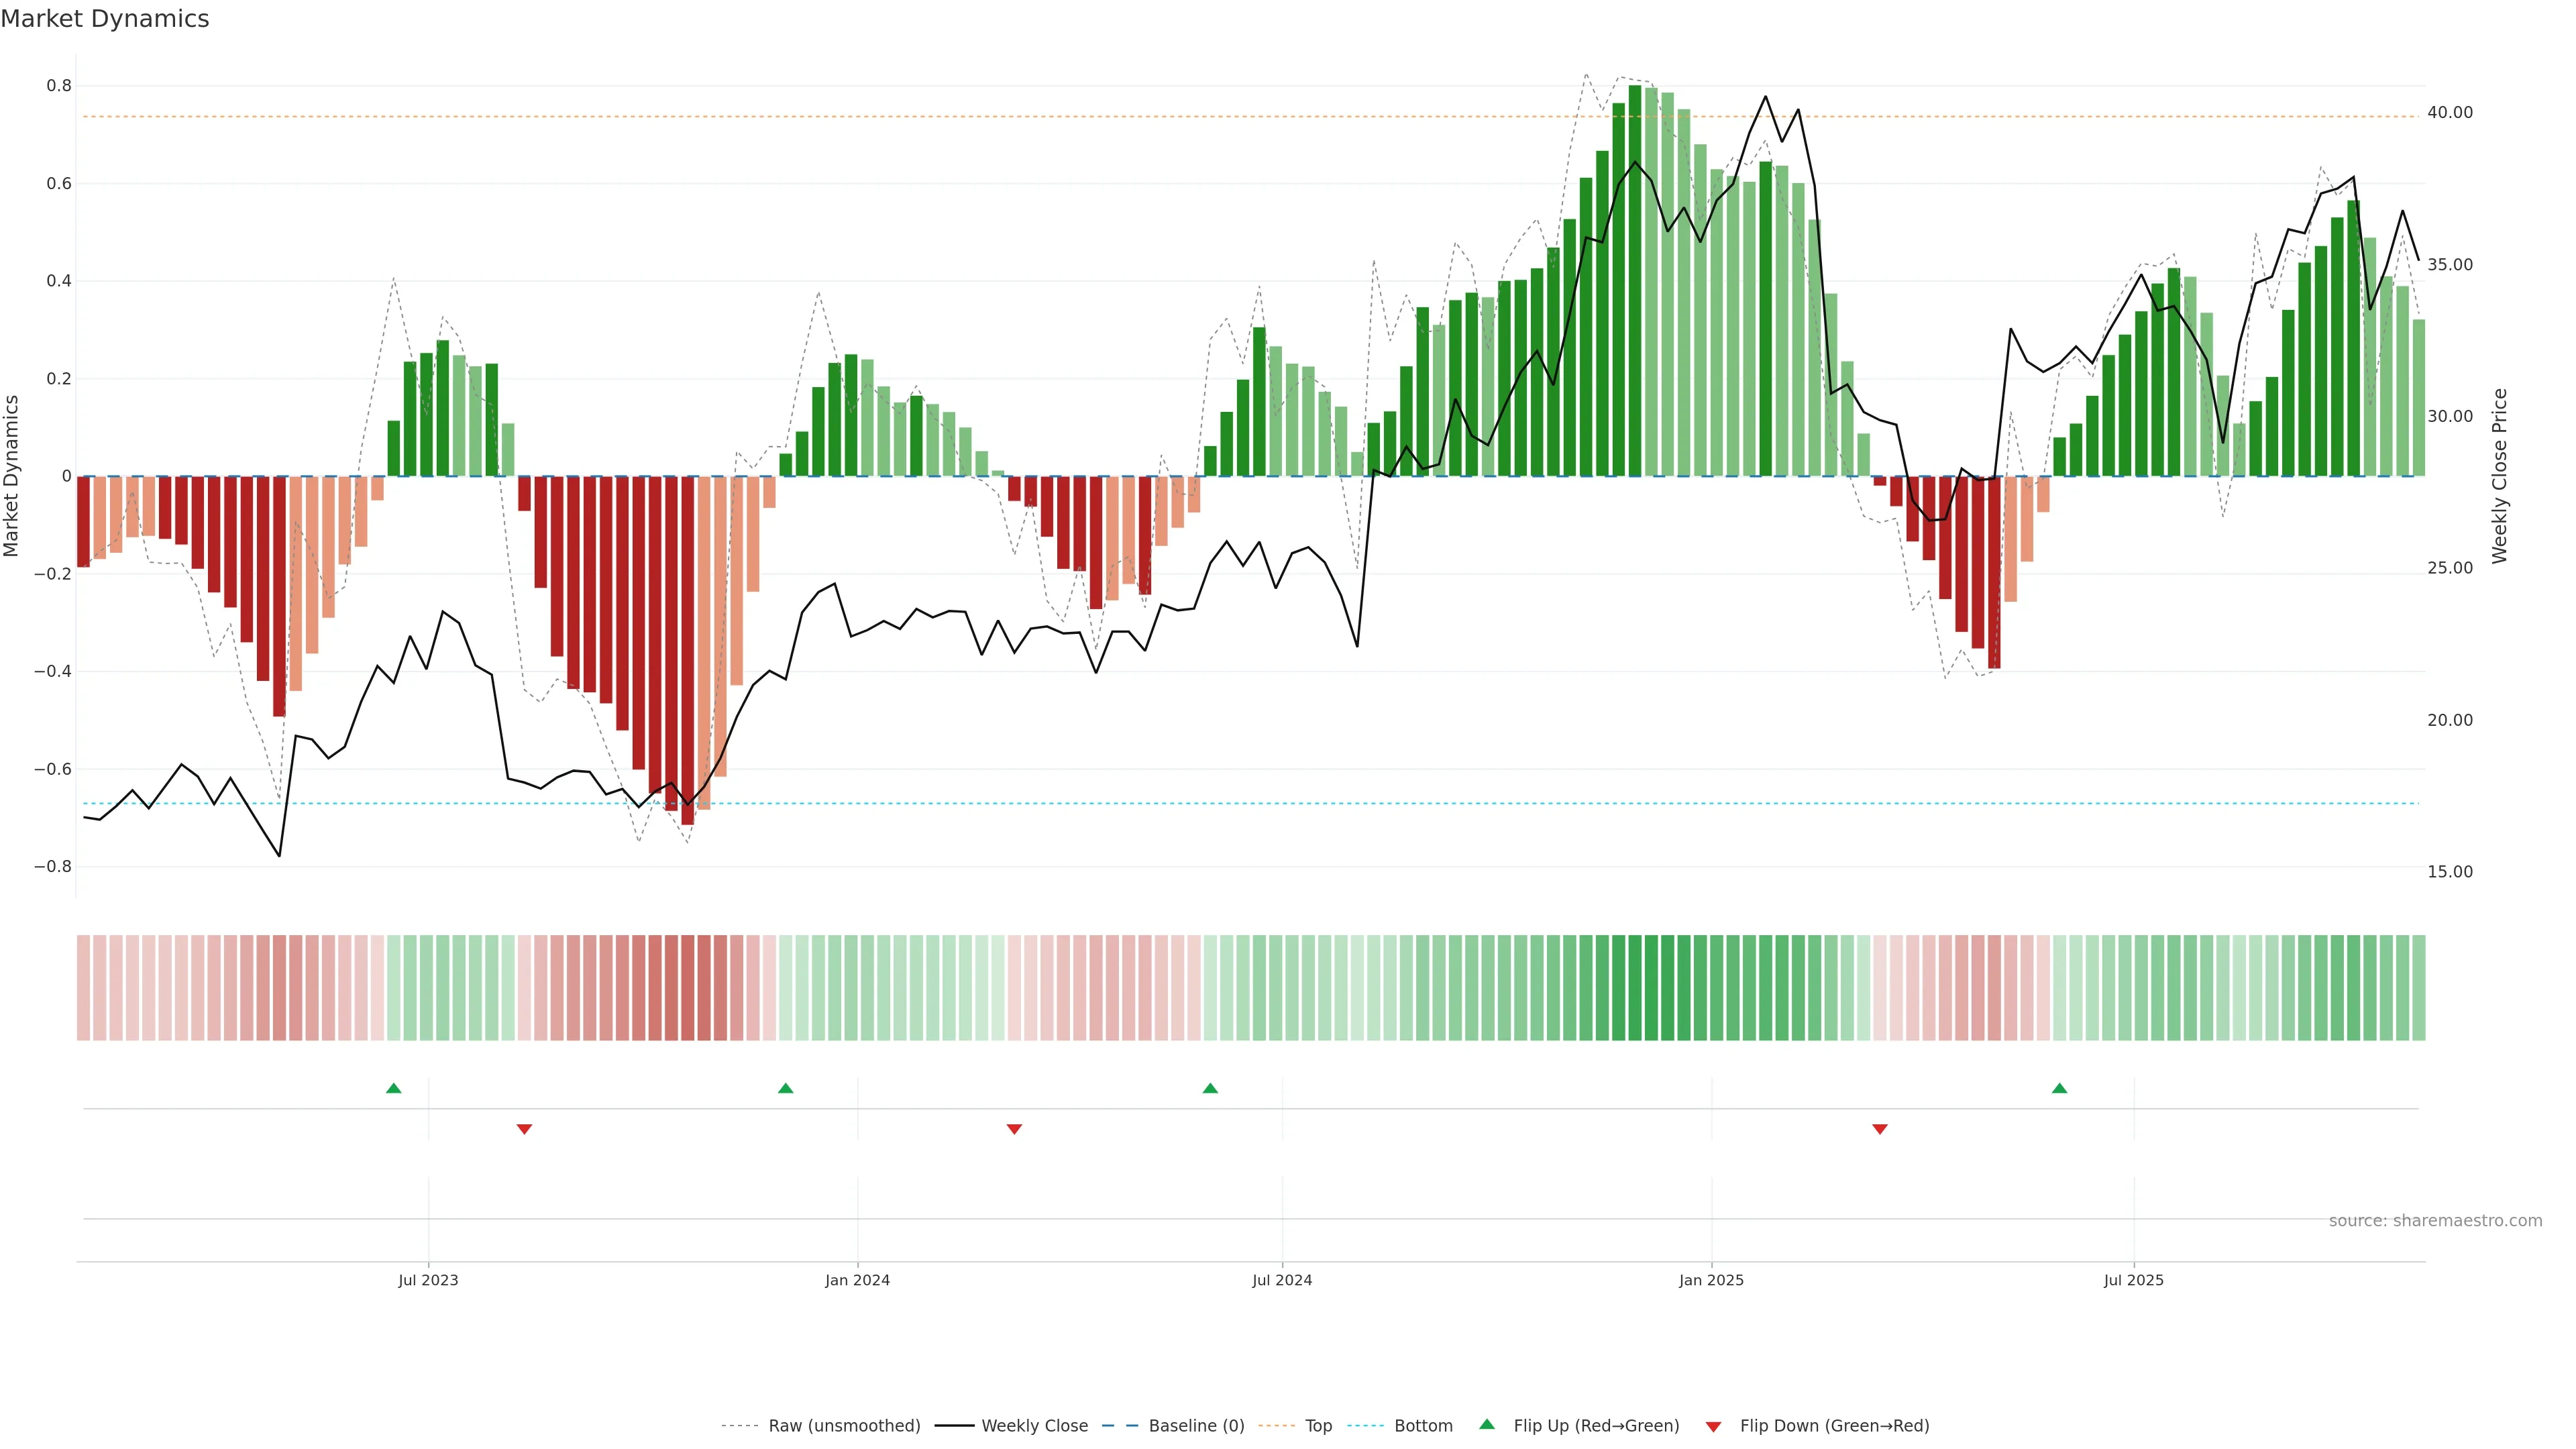The image size is (2576, 1449).
Task: Toggle the Bottom threshold legend entry
Action: (x=1423, y=1426)
